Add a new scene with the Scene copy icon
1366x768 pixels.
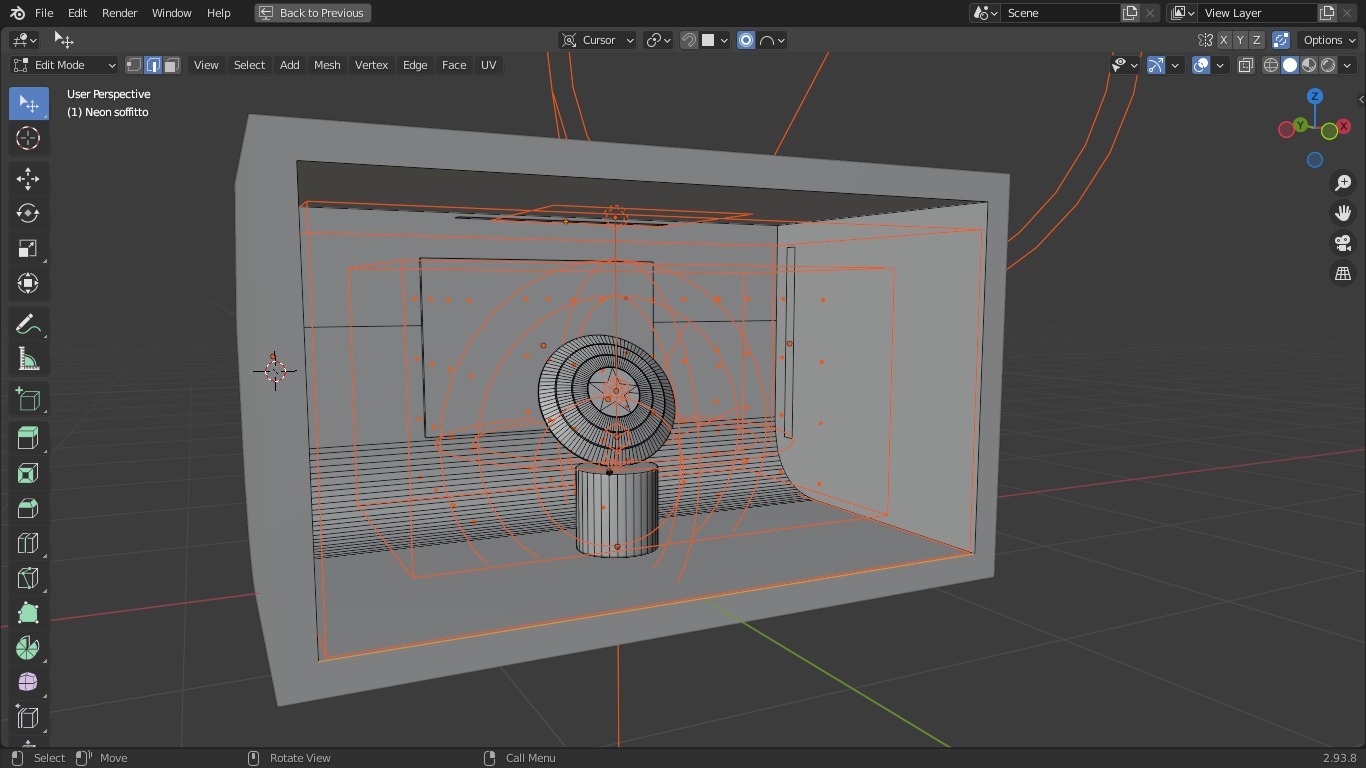click(1130, 13)
